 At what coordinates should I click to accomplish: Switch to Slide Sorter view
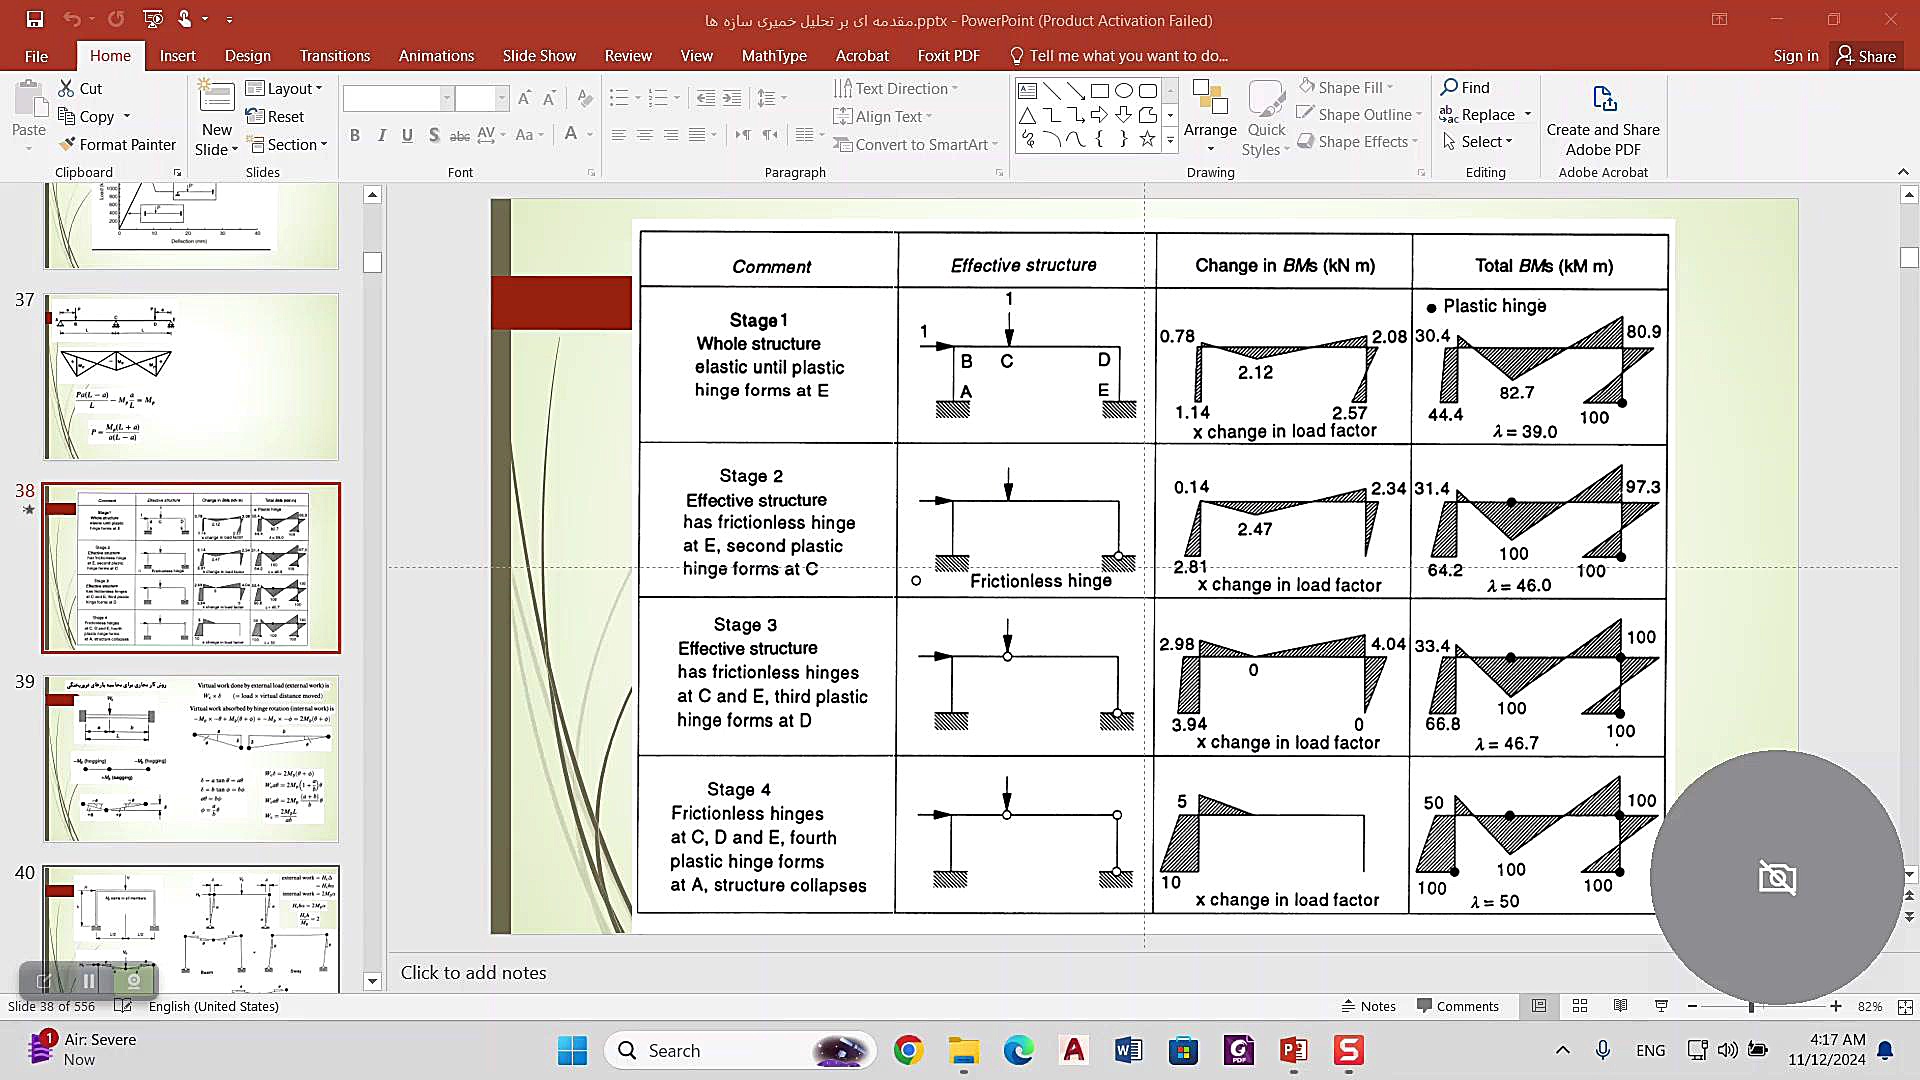pyautogui.click(x=1580, y=1006)
